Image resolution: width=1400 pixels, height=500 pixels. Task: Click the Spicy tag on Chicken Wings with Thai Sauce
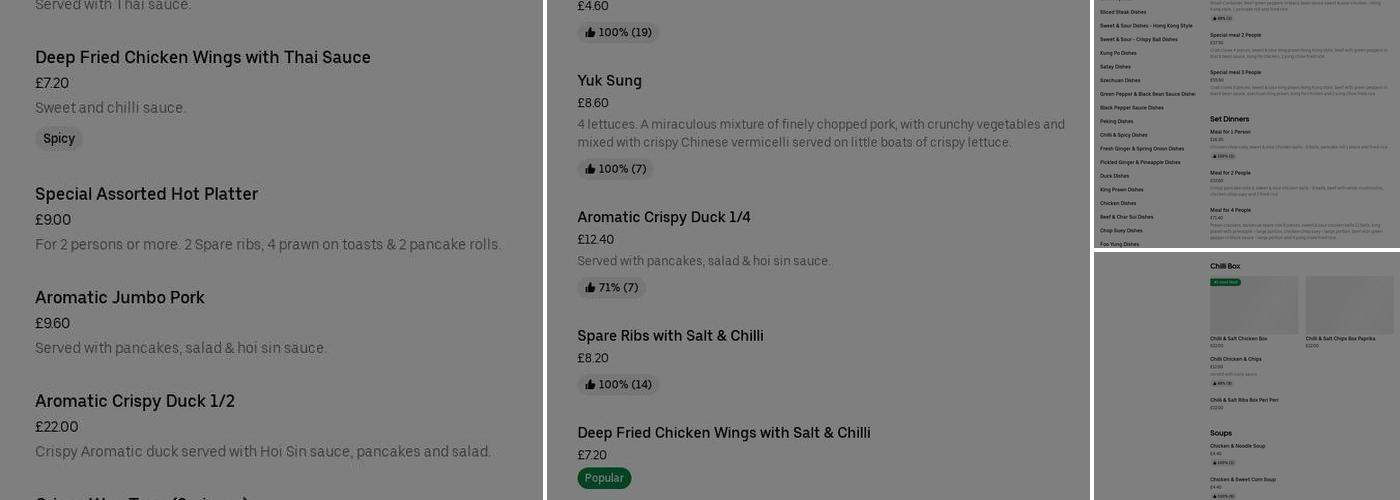59,139
